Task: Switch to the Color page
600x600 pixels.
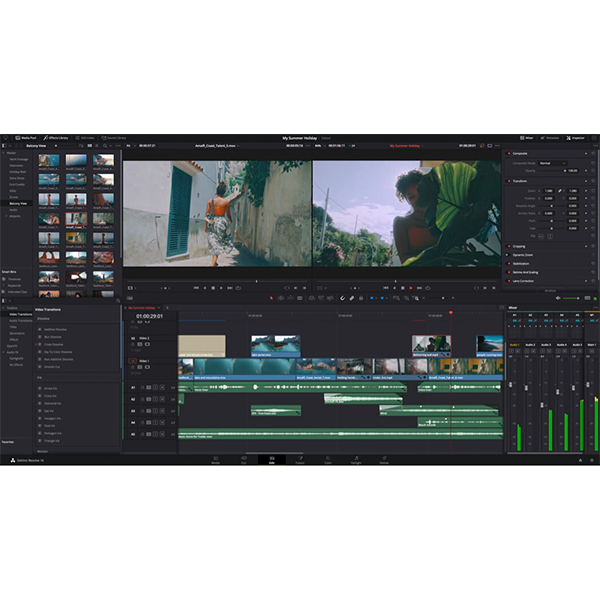Action: (x=327, y=460)
